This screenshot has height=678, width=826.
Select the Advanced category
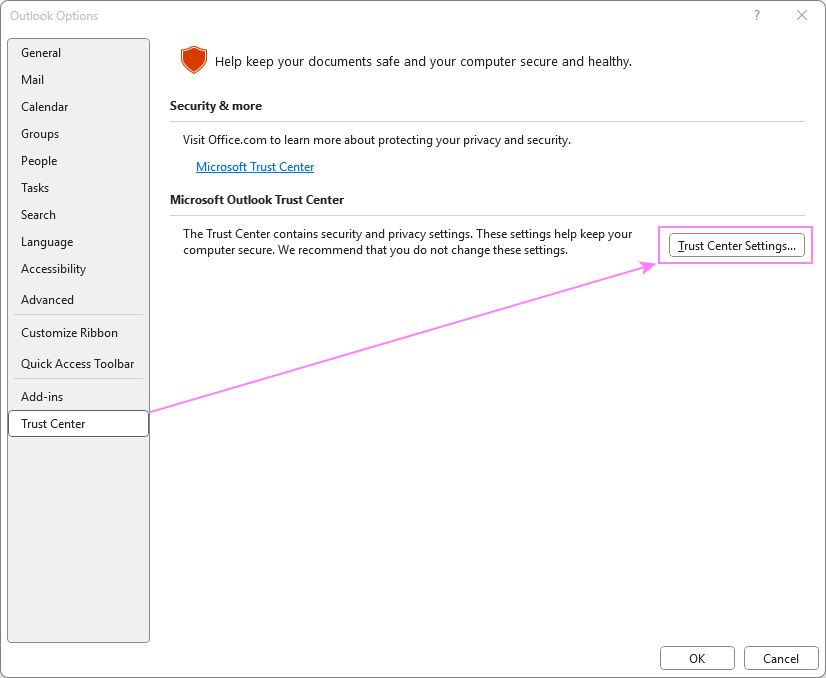pos(78,300)
